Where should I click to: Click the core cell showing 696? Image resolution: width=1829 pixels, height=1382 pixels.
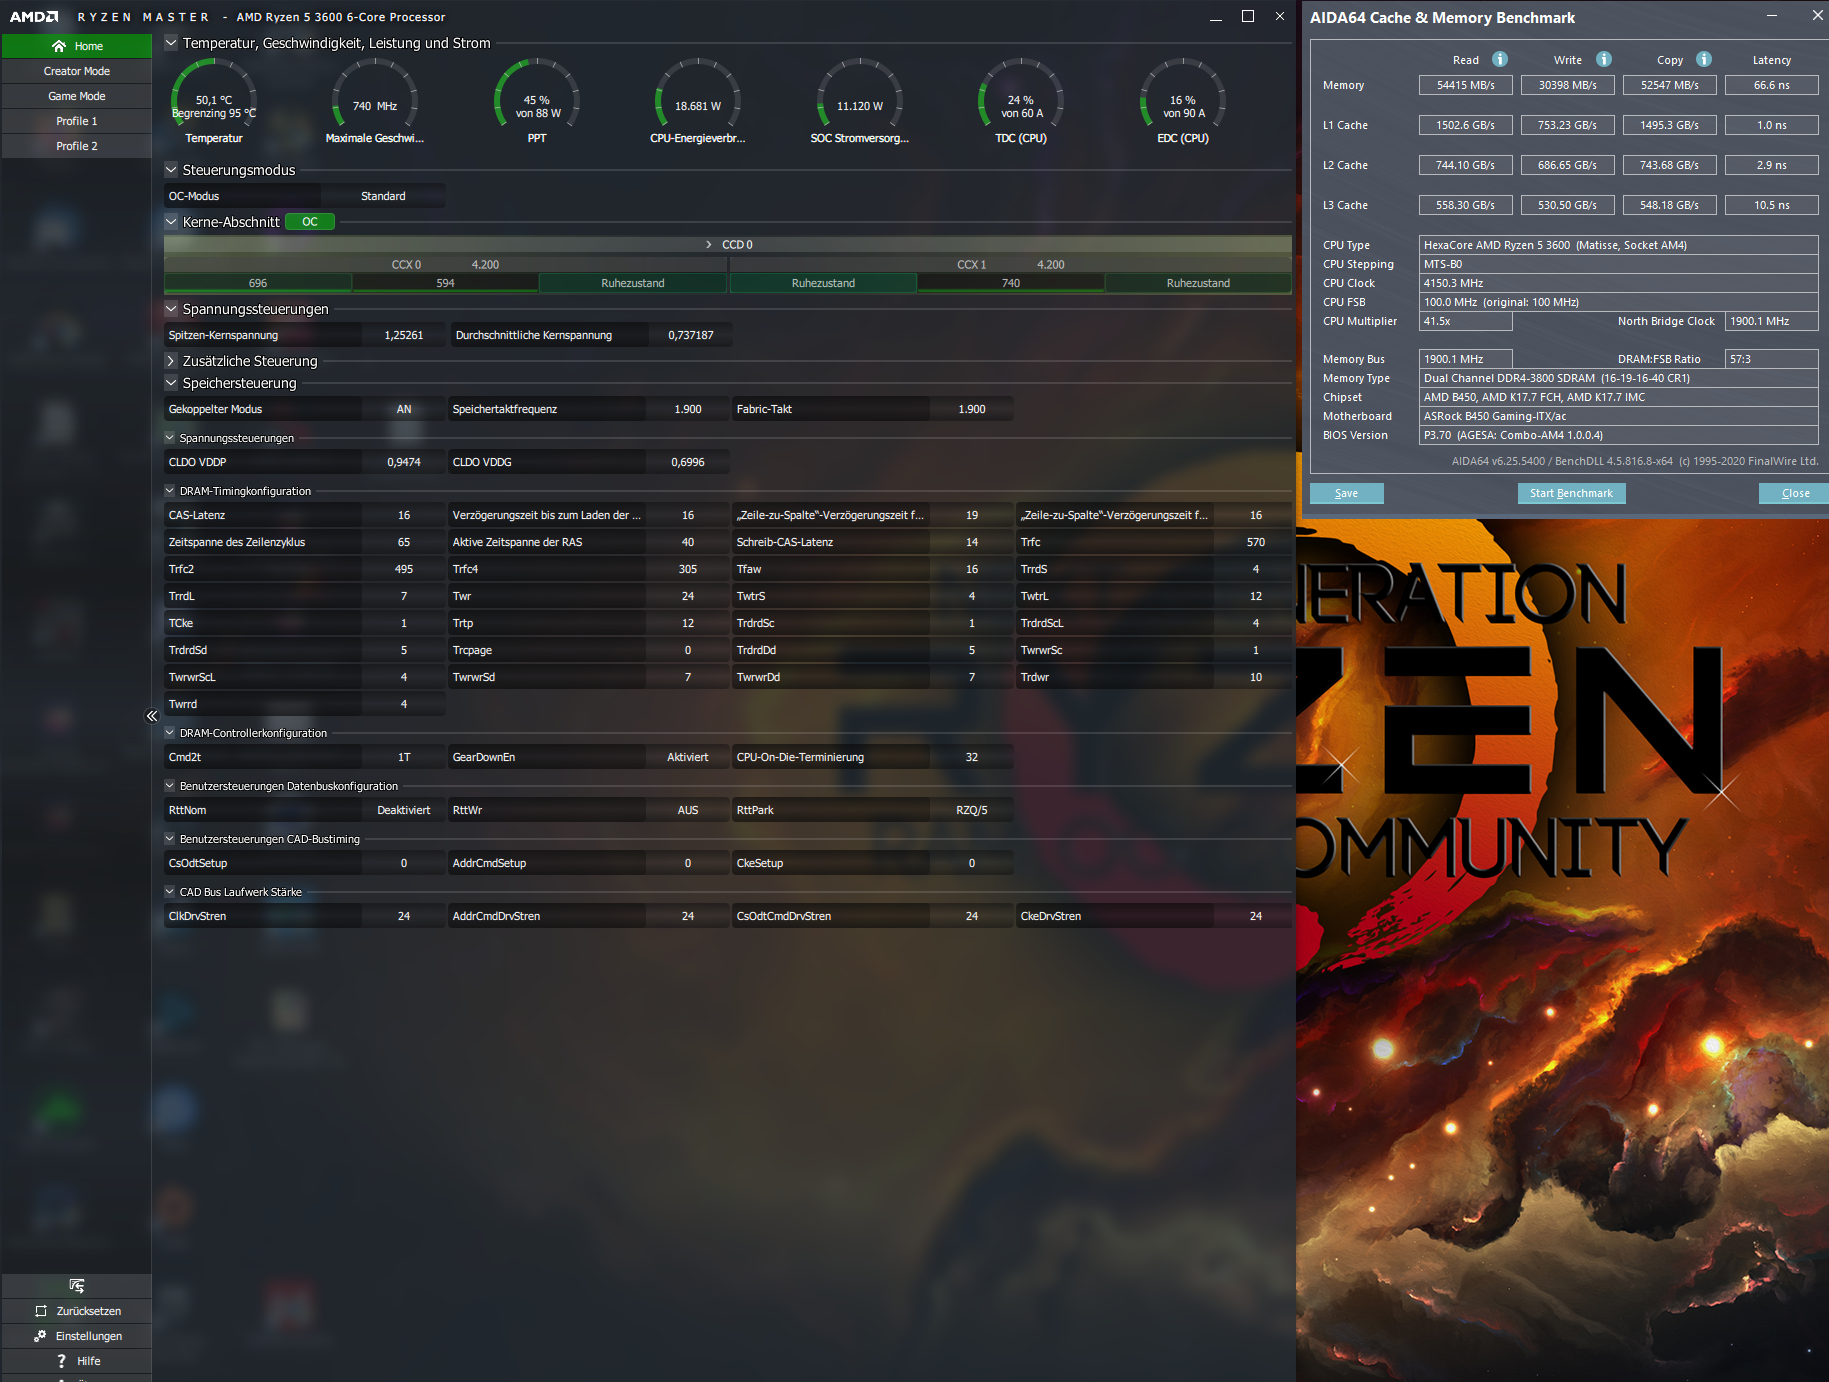pyautogui.click(x=258, y=283)
